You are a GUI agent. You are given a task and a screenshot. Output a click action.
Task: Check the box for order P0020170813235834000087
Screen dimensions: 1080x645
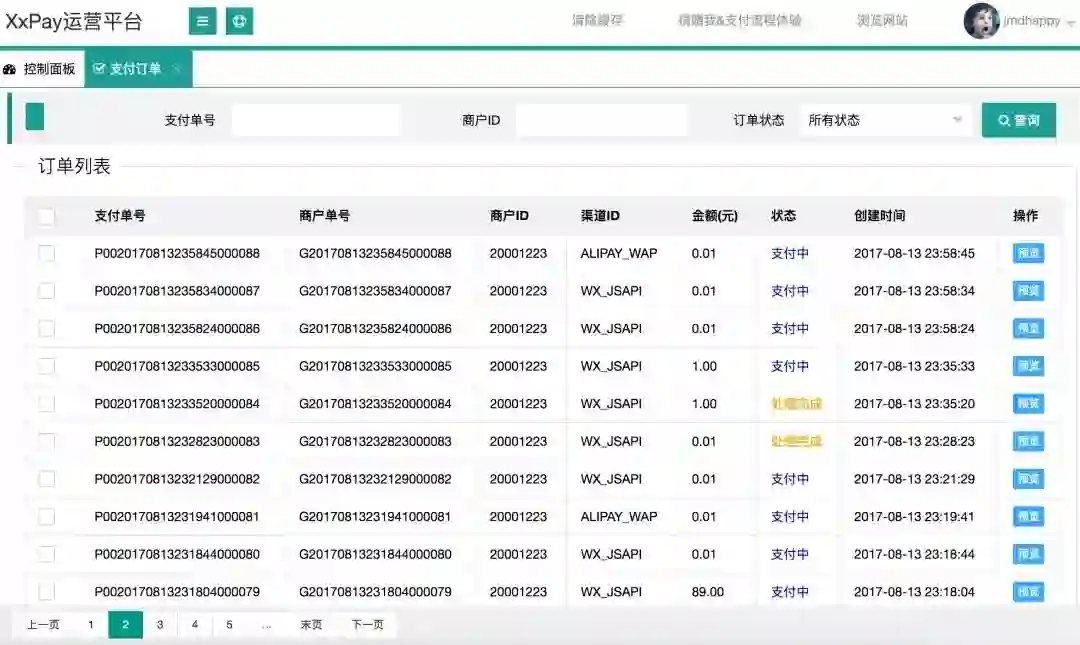(x=47, y=291)
